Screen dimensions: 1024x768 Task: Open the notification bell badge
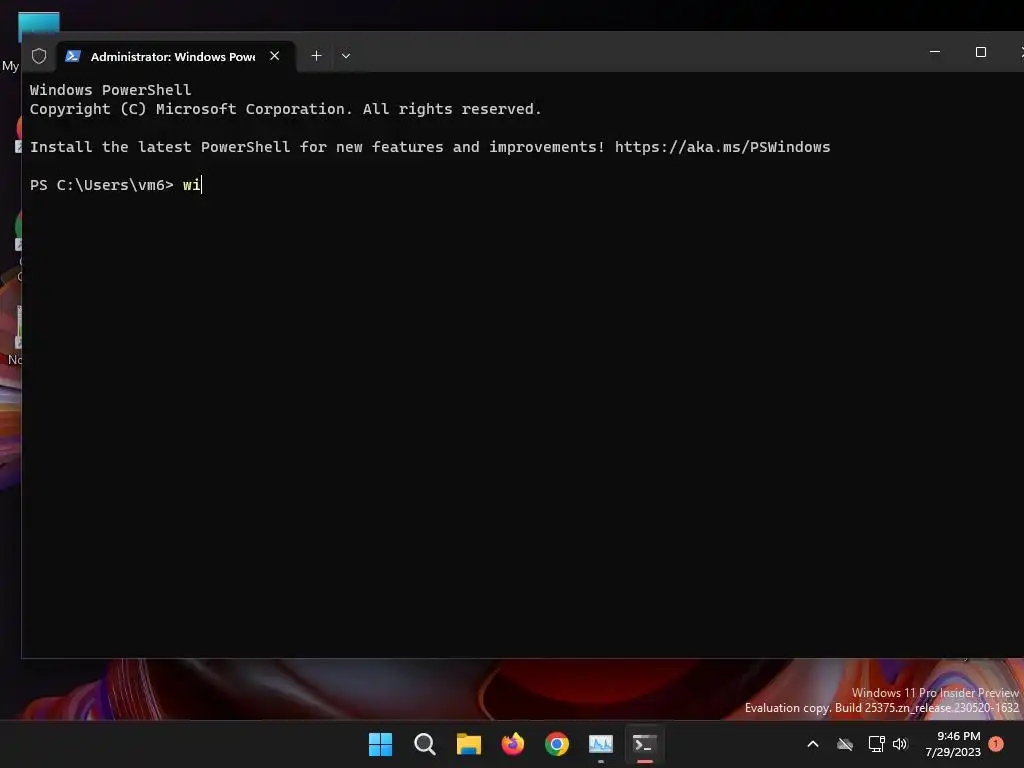(x=996, y=744)
